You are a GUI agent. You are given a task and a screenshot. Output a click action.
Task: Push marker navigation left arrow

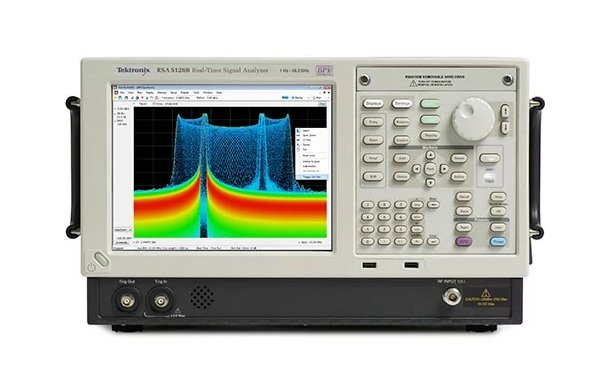point(416,169)
